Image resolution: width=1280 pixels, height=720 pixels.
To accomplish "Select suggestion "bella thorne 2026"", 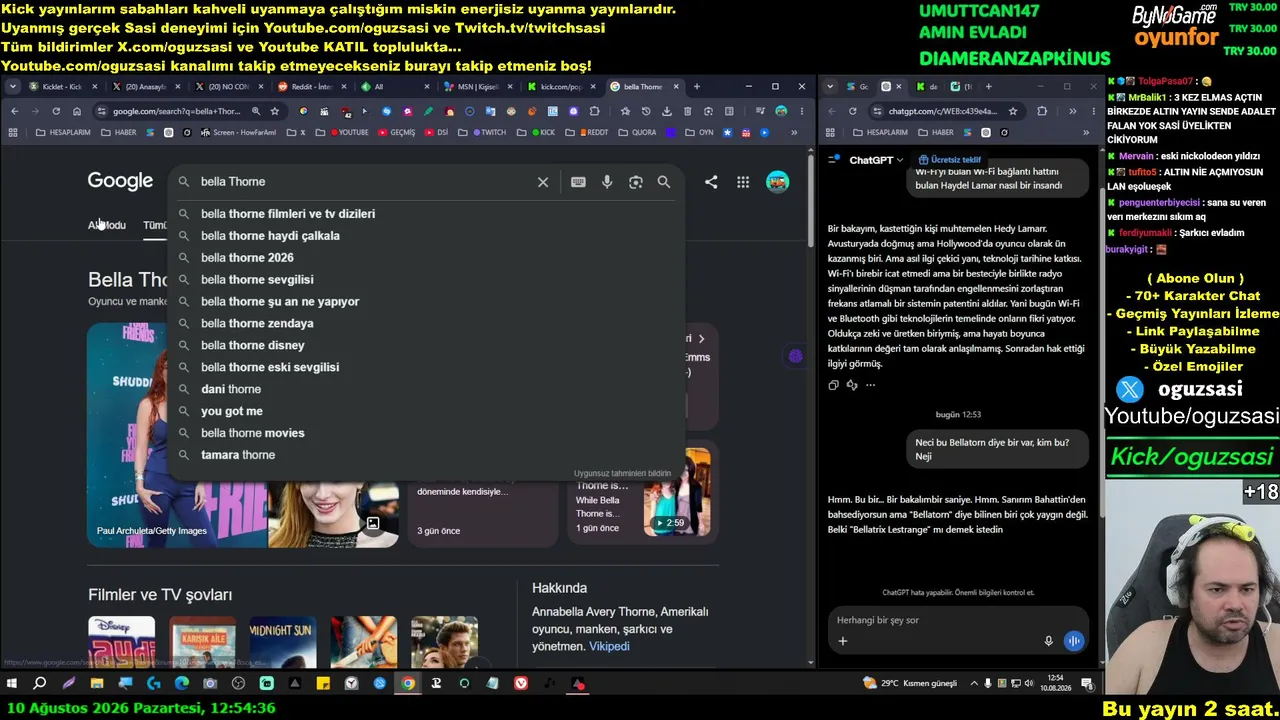I will tap(426, 258).
